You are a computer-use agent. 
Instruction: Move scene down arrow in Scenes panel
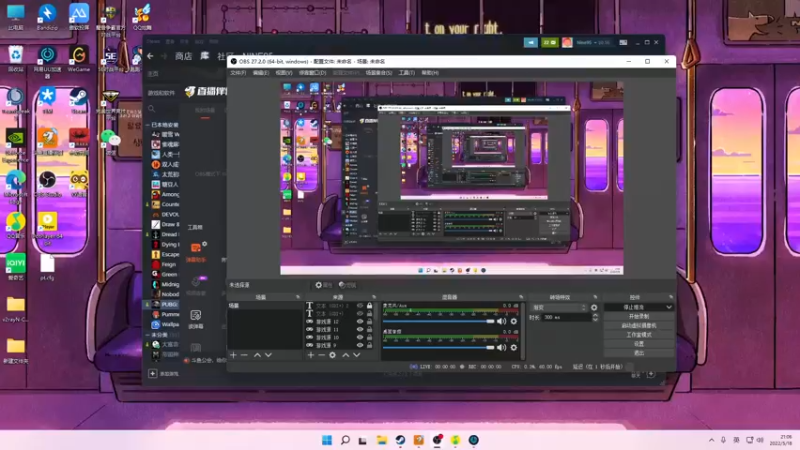(x=268, y=355)
